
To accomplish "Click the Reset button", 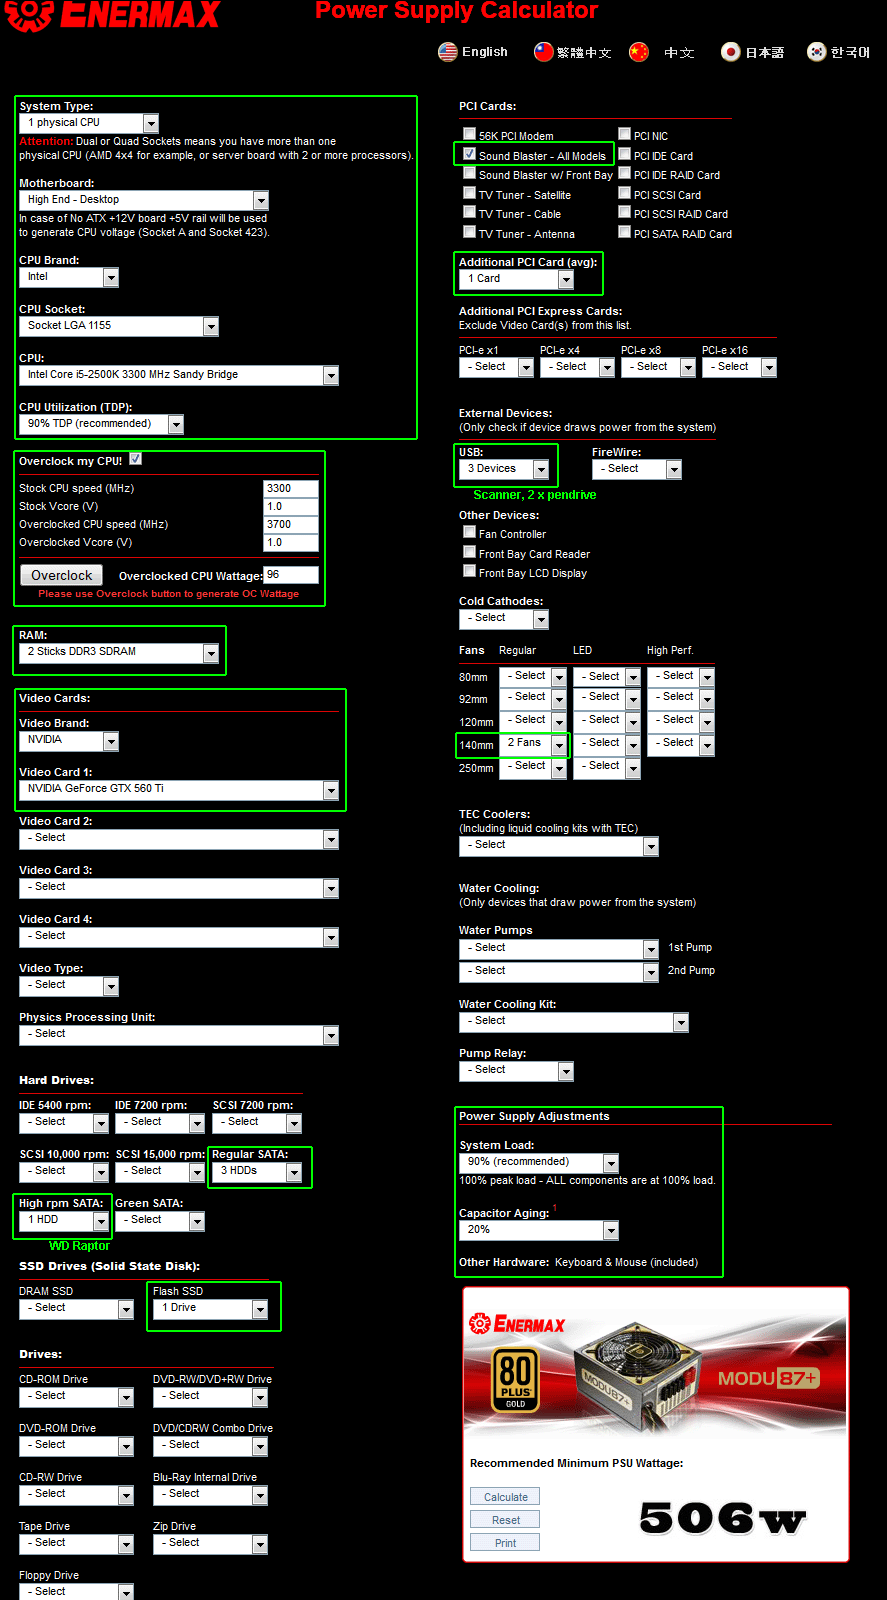I will pyautogui.click(x=505, y=1520).
